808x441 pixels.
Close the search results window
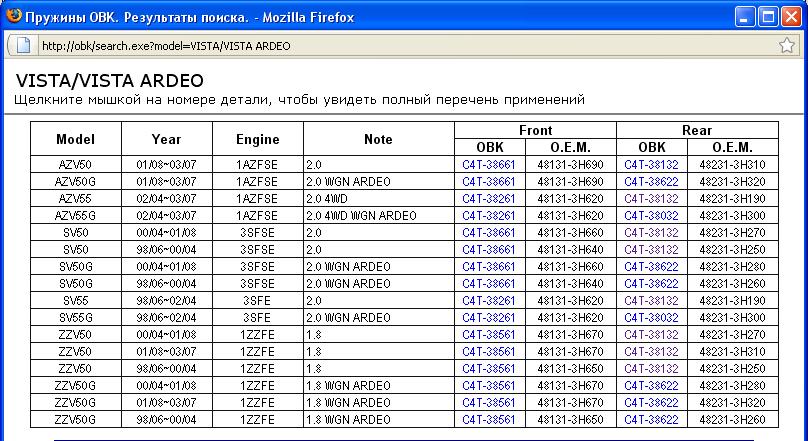pyautogui.click(x=790, y=16)
